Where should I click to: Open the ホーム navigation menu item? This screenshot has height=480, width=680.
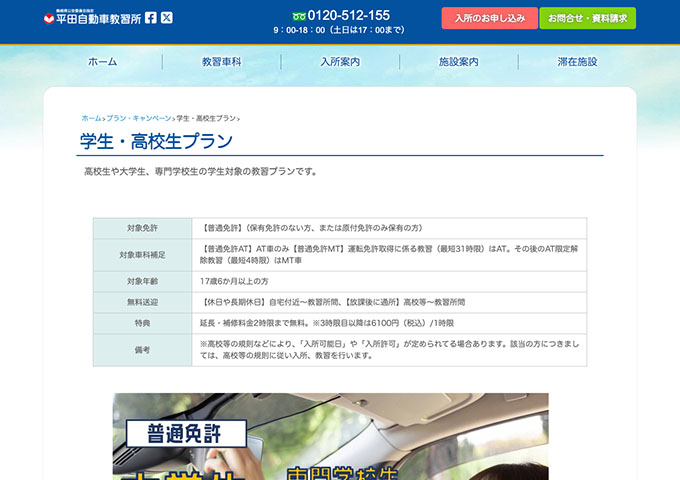[103, 62]
